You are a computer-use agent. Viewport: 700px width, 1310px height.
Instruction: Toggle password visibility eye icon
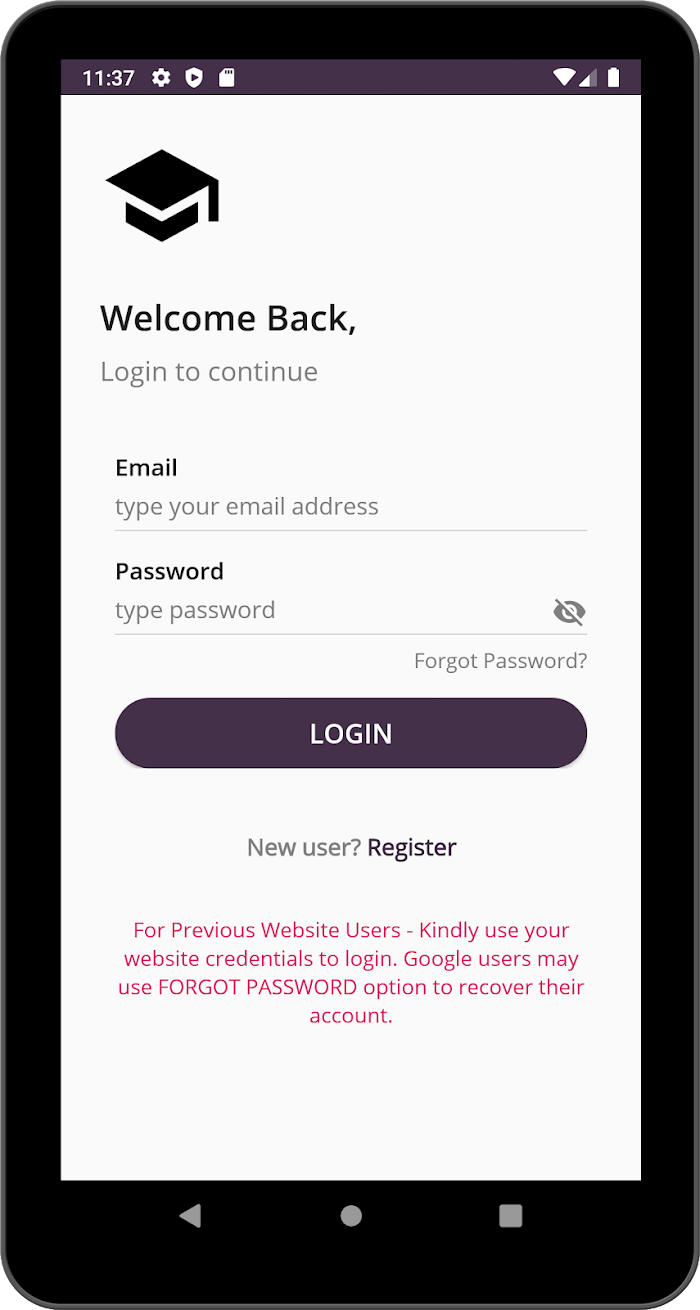(569, 611)
